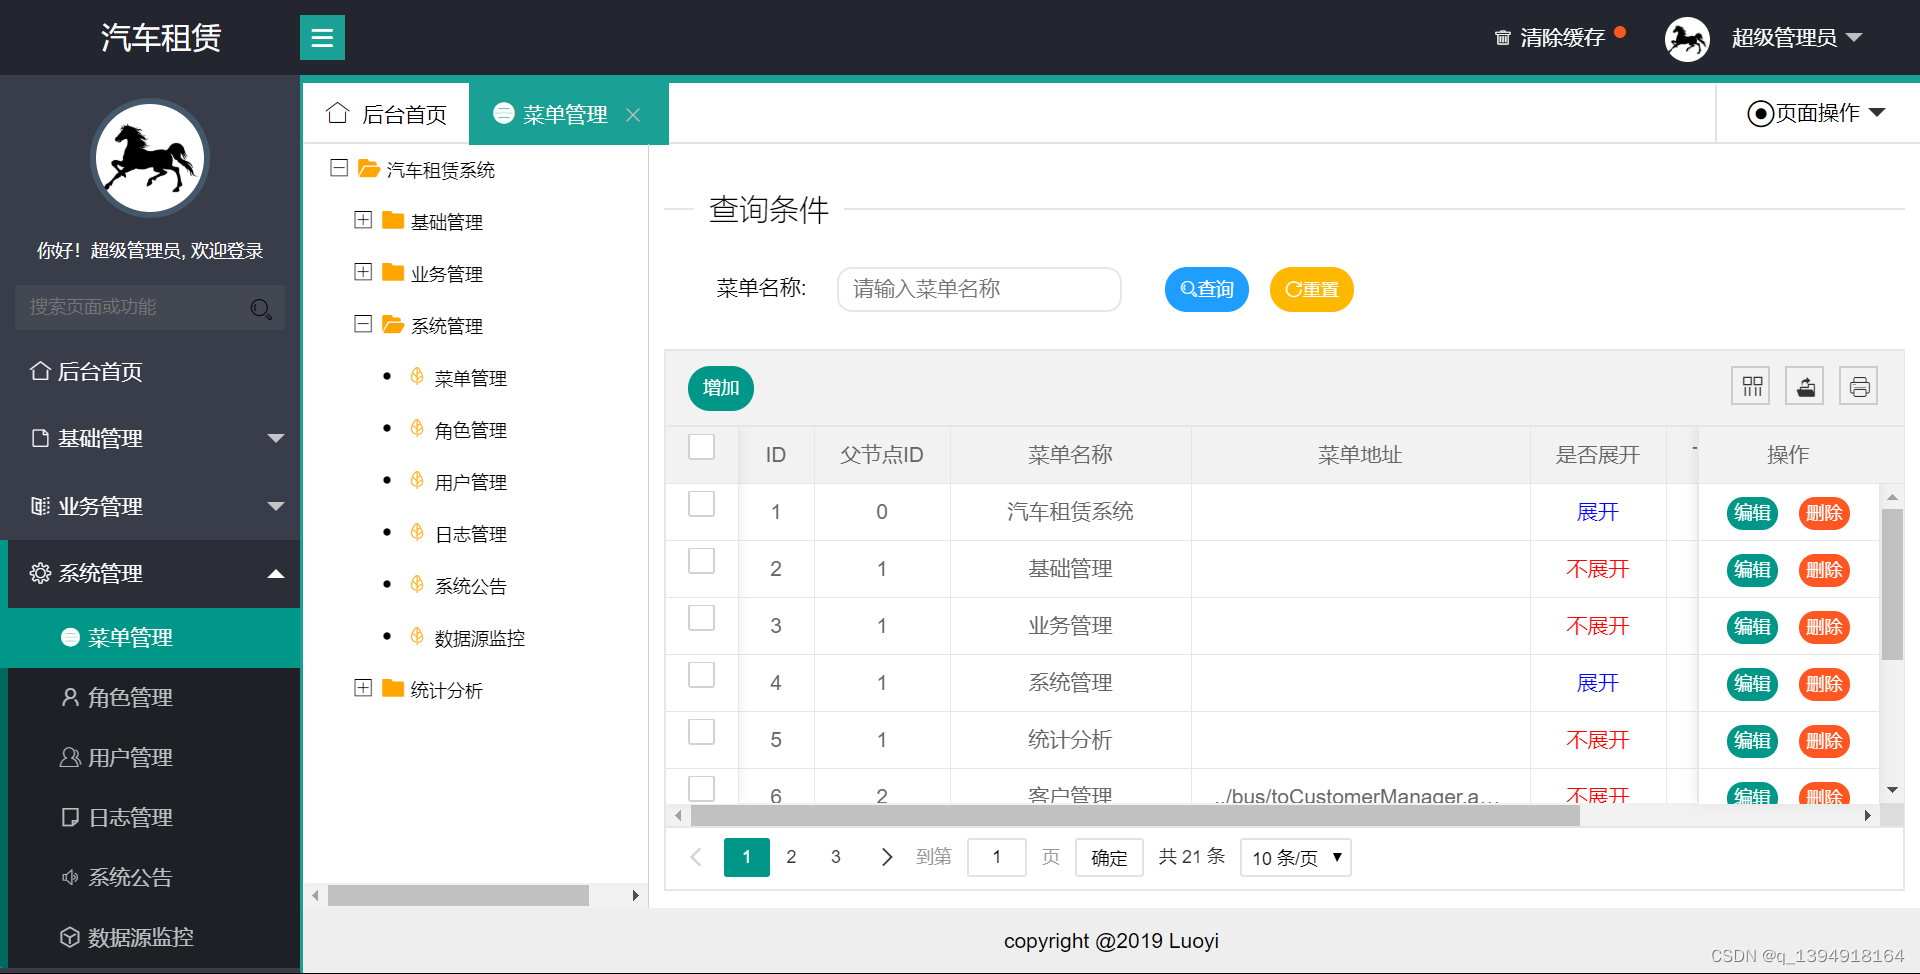Check the row checkbox for ID 3
Image resolution: width=1920 pixels, height=974 pixels.
[702, 618]
